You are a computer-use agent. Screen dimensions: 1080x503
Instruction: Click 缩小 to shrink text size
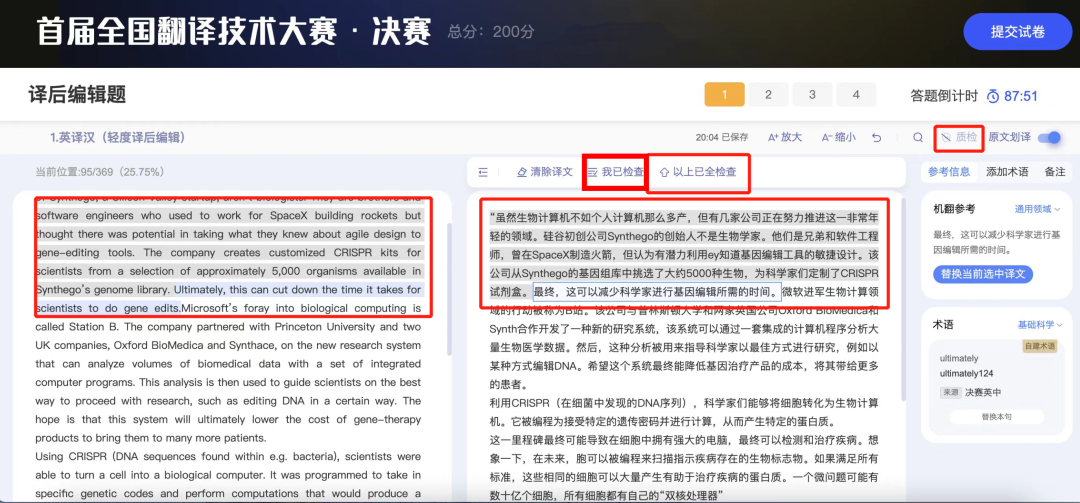pos(838,138)
